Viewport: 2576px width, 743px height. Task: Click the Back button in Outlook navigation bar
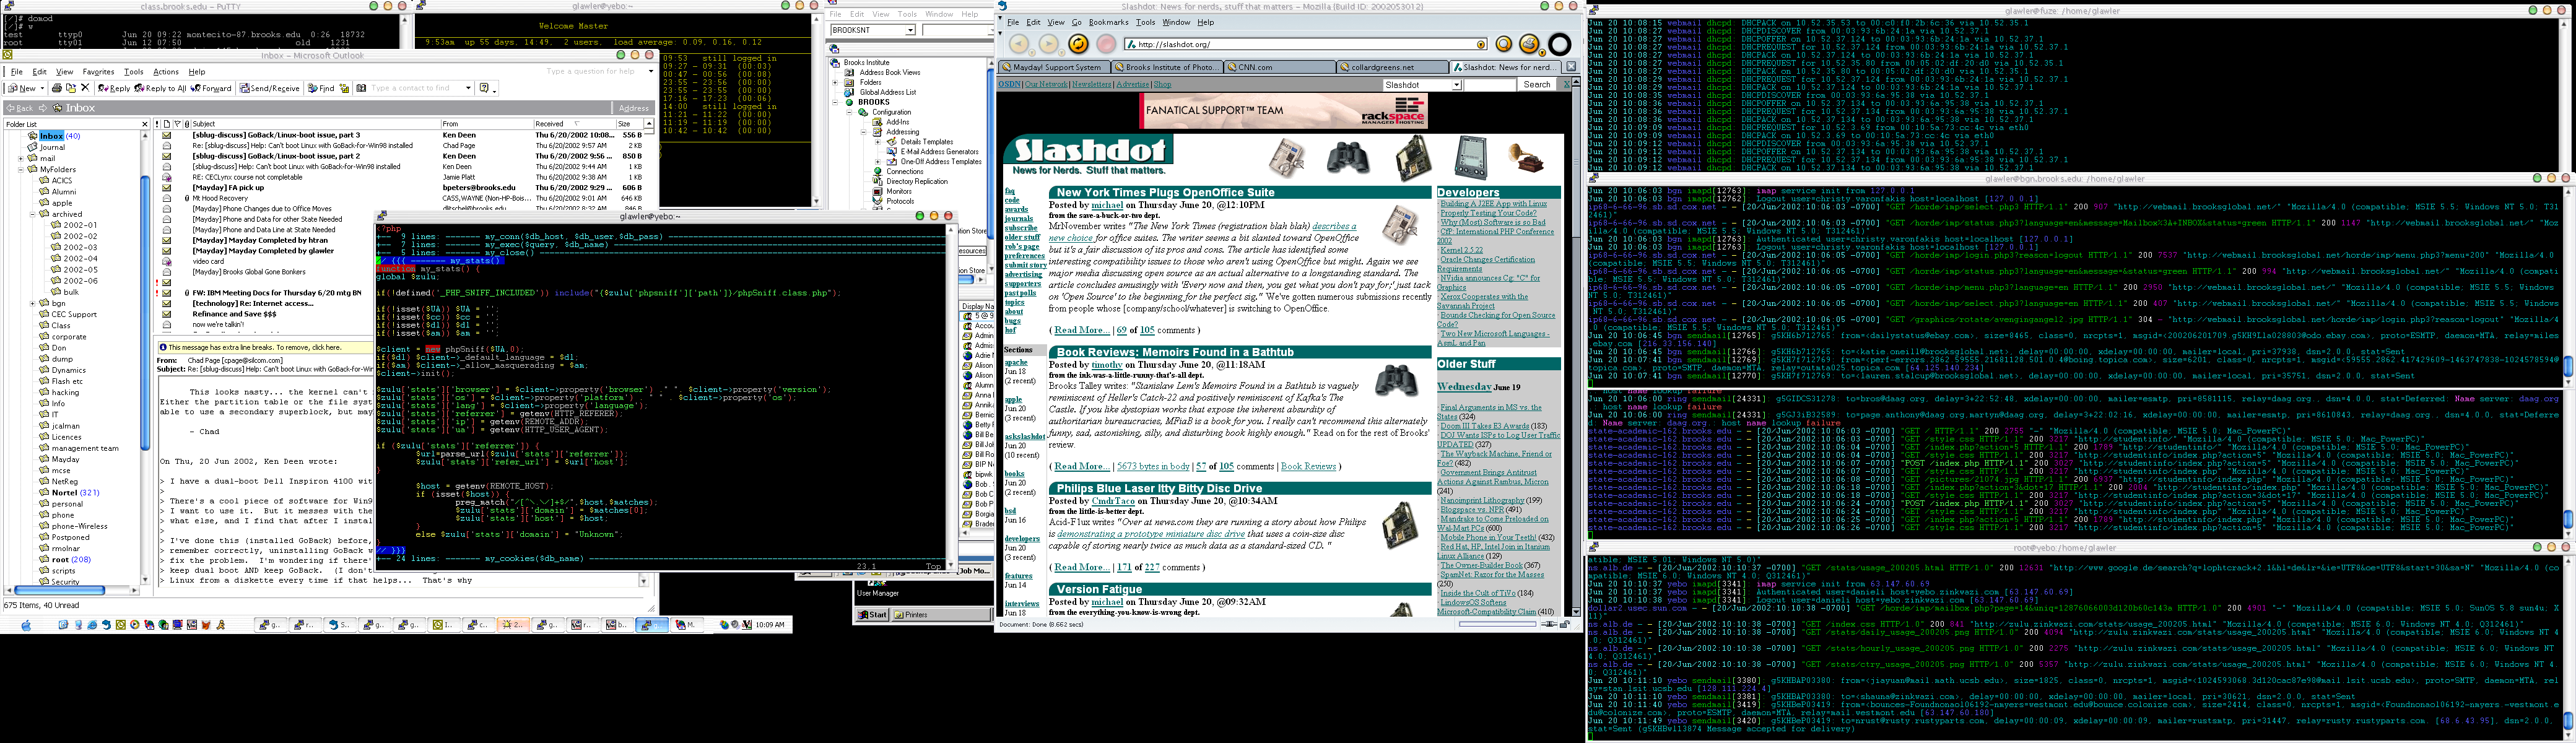(20, 108)
